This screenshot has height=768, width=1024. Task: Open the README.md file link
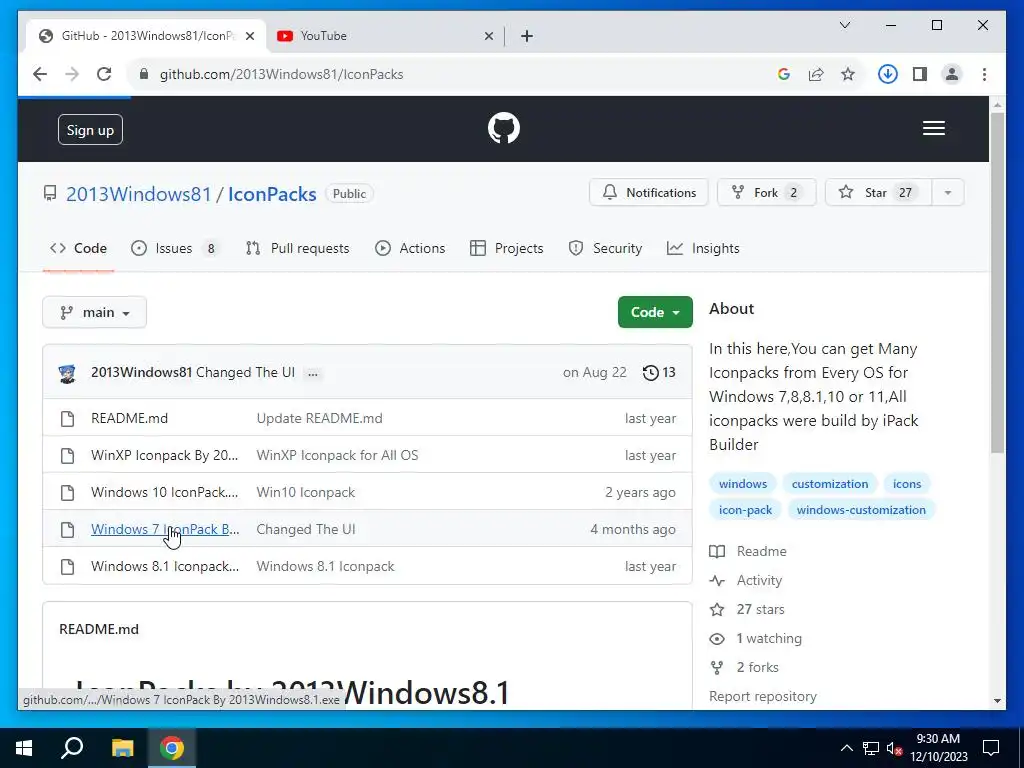(129, 419)
